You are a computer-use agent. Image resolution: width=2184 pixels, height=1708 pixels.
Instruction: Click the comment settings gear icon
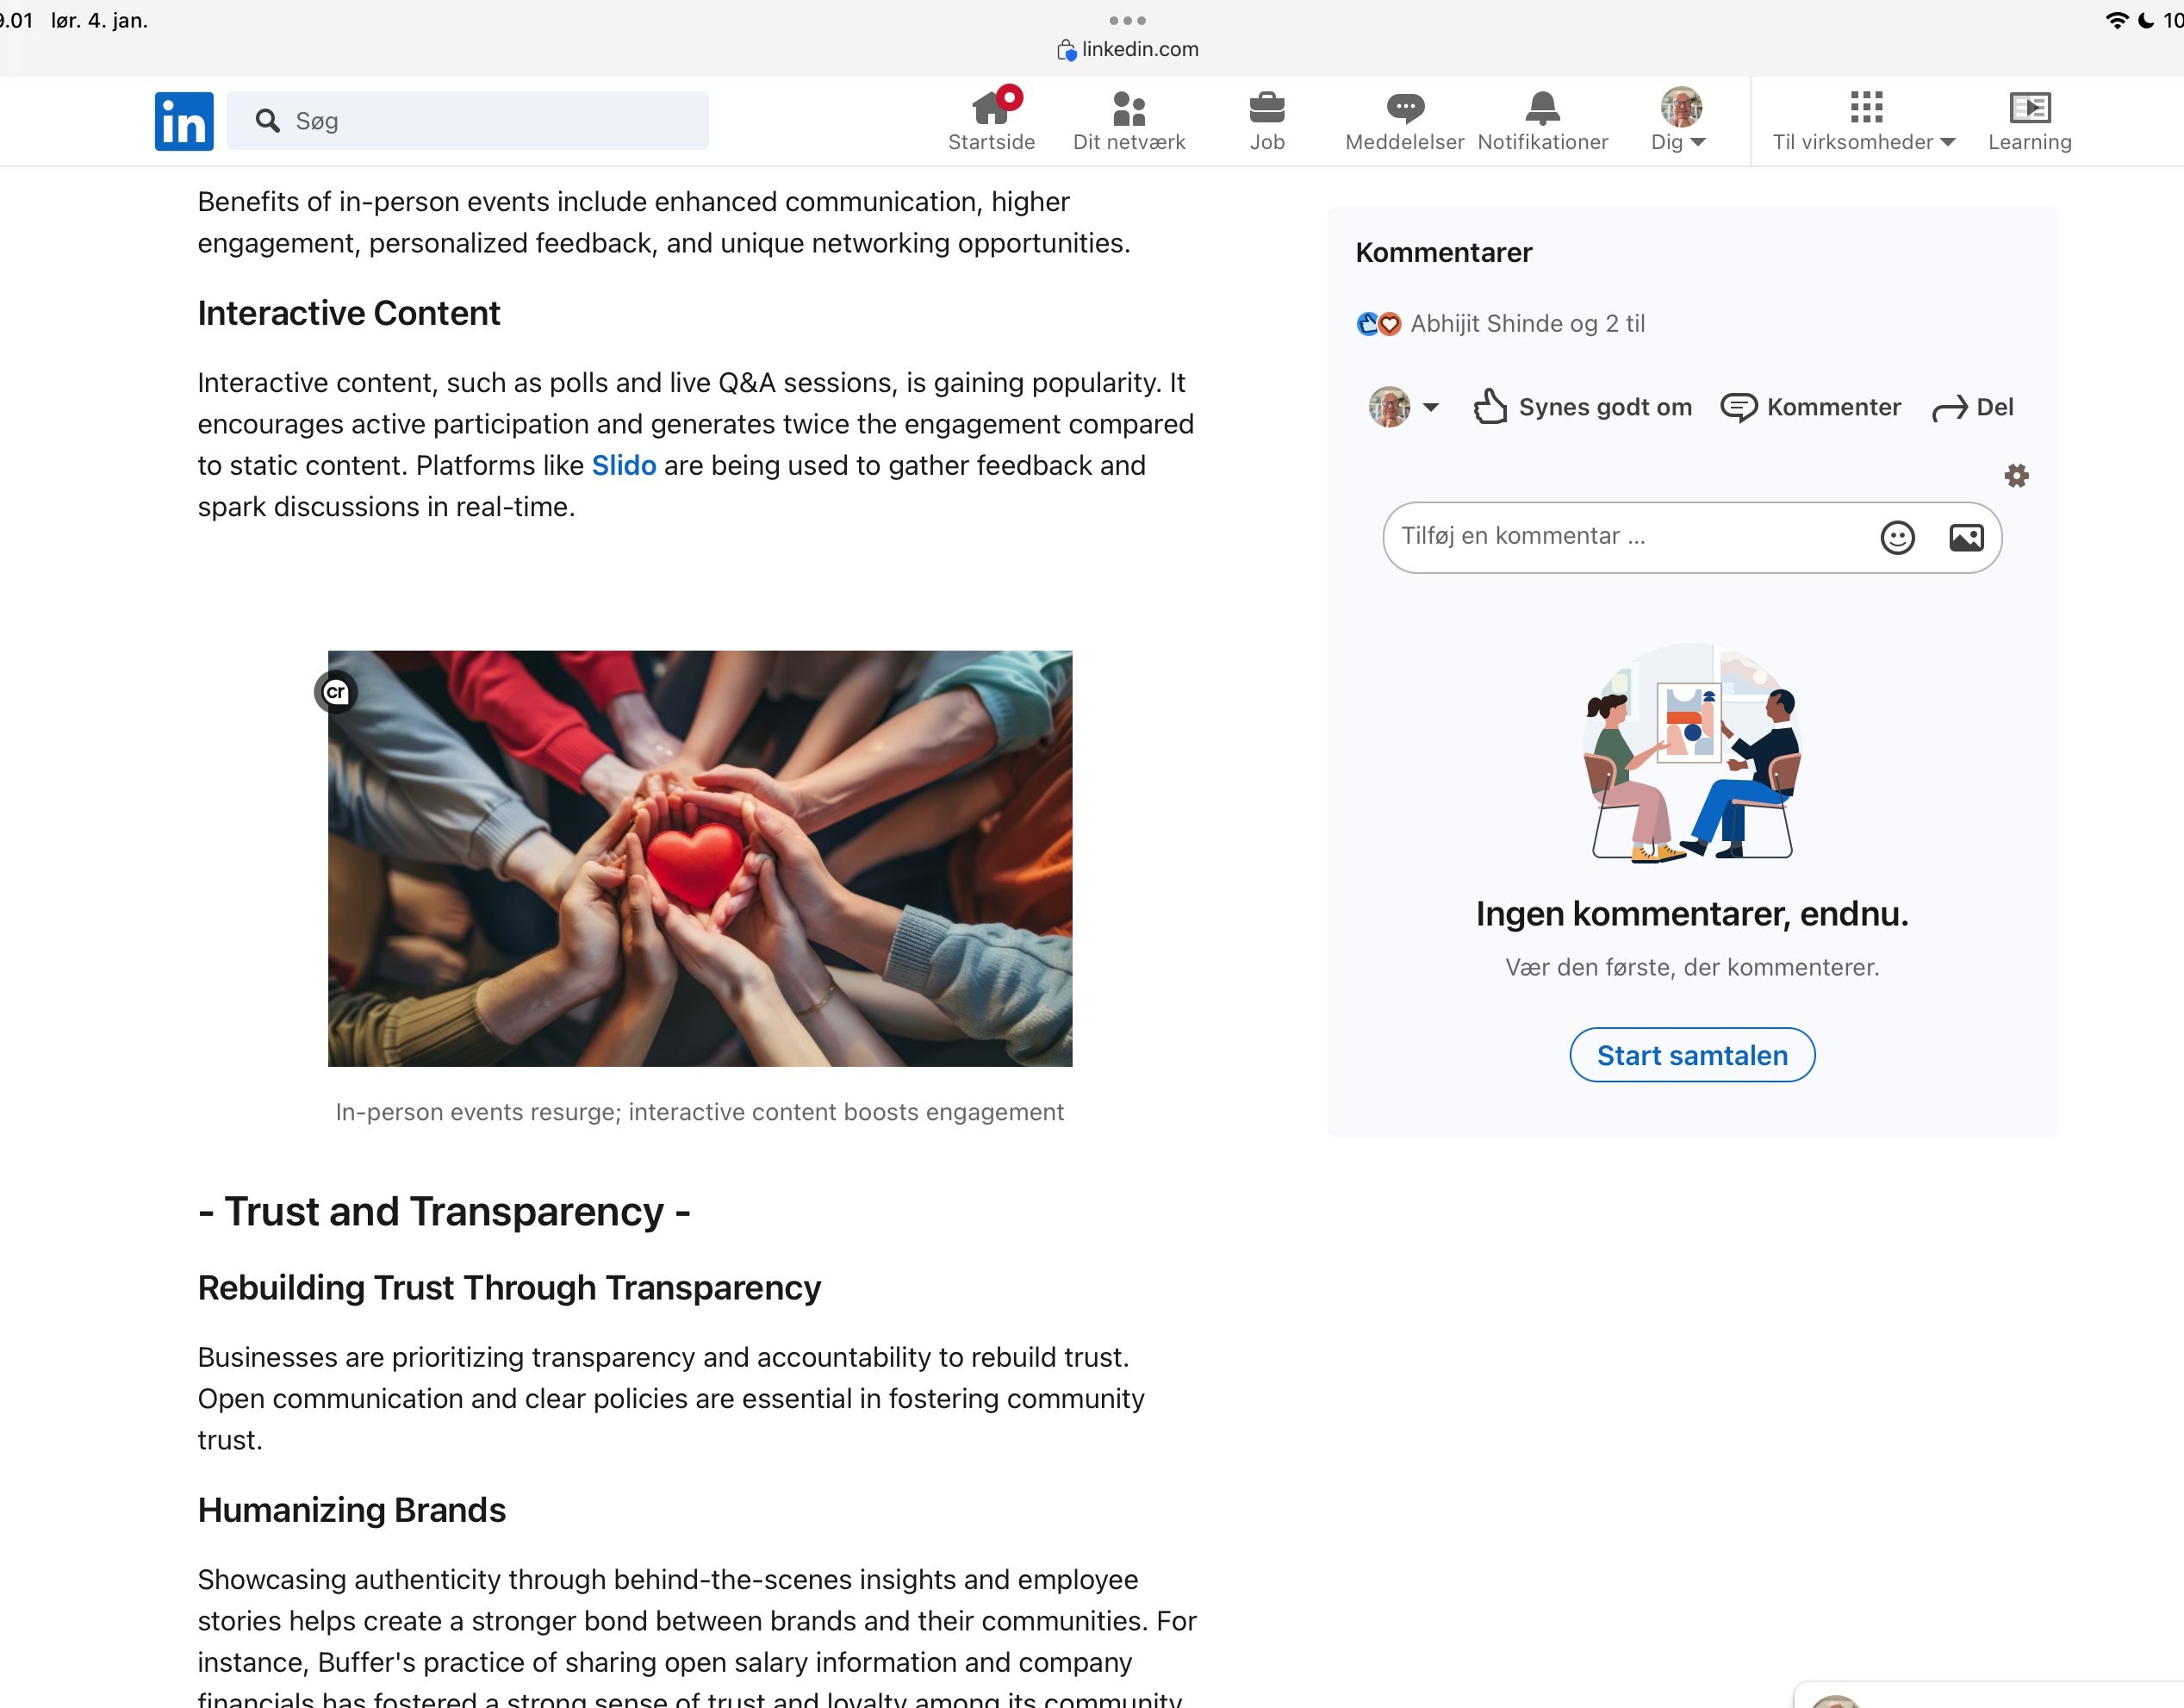[x=2017, y=476]
